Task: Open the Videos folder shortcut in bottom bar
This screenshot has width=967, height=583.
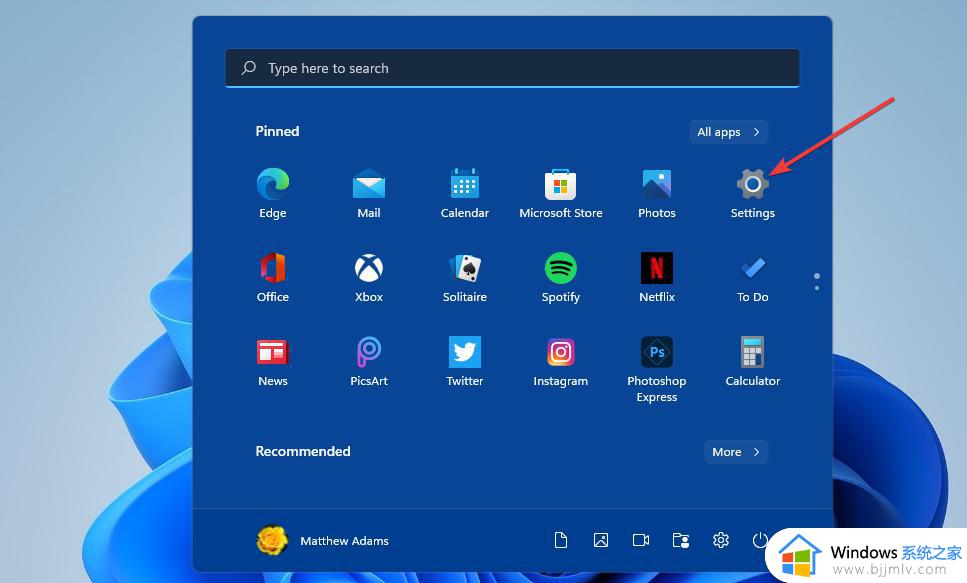Action: click(x=641, y=540)
